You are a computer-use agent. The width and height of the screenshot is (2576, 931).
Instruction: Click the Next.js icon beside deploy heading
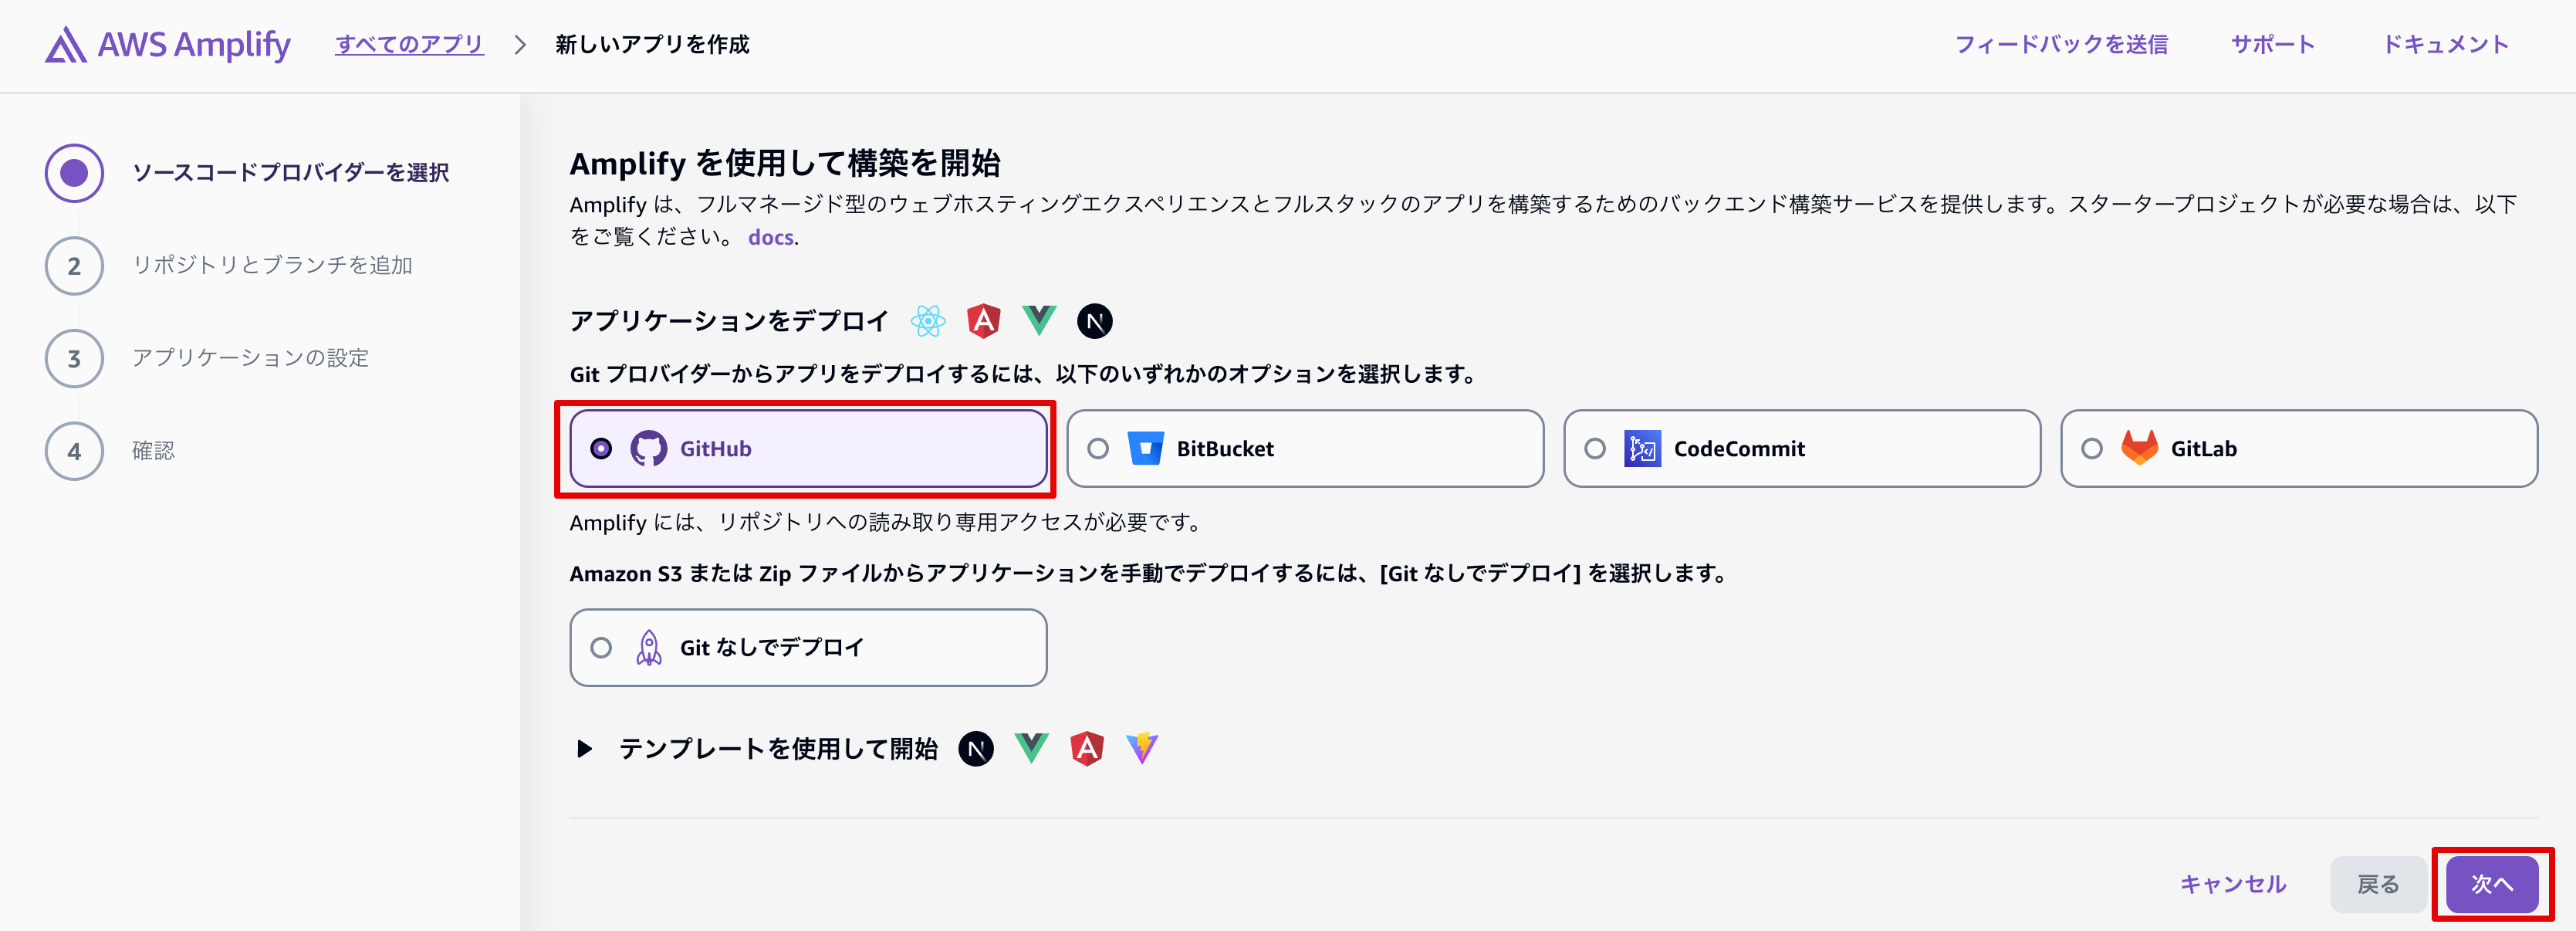(x=1094, y=321)
